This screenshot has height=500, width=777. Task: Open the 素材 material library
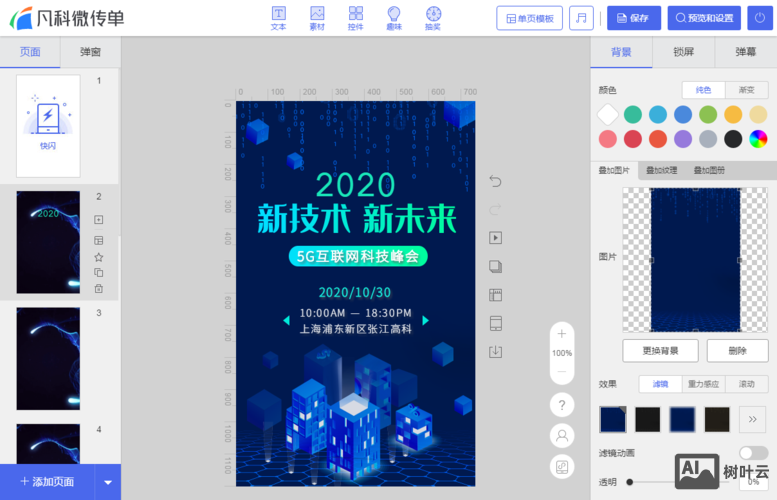[317, 18]
